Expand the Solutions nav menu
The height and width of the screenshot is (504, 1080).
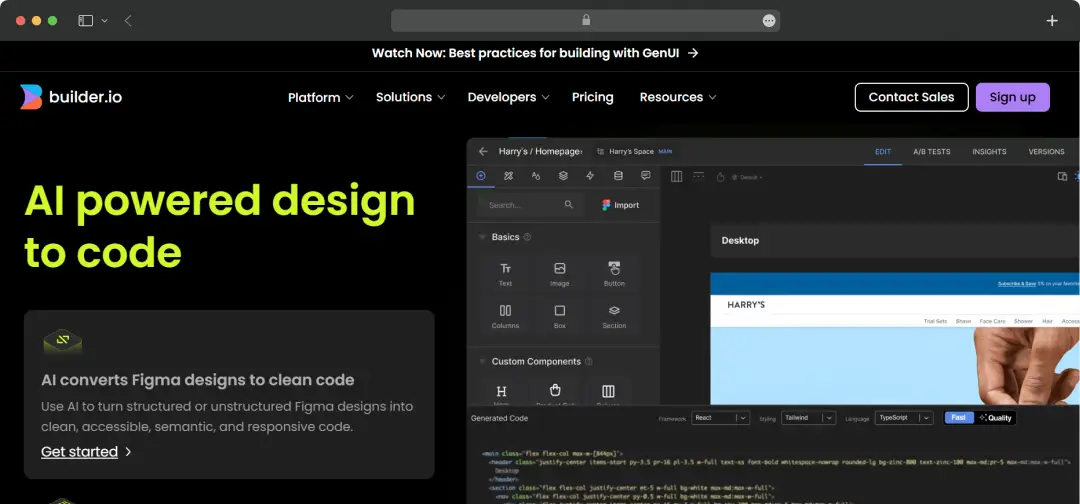[411, 97]
